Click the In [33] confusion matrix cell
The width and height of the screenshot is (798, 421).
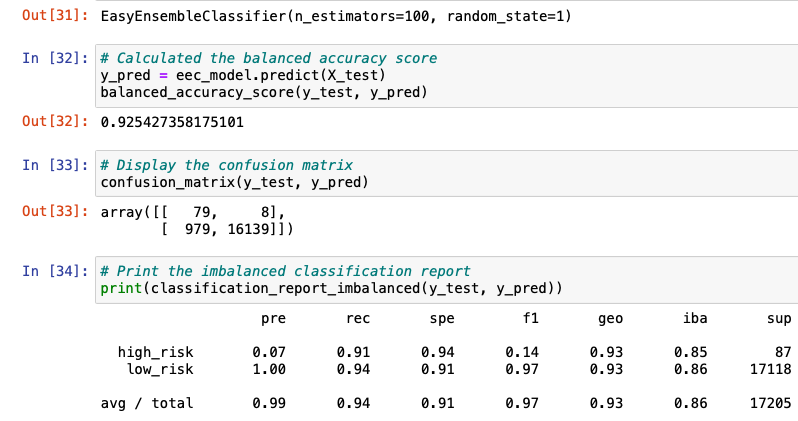(447, 174)
